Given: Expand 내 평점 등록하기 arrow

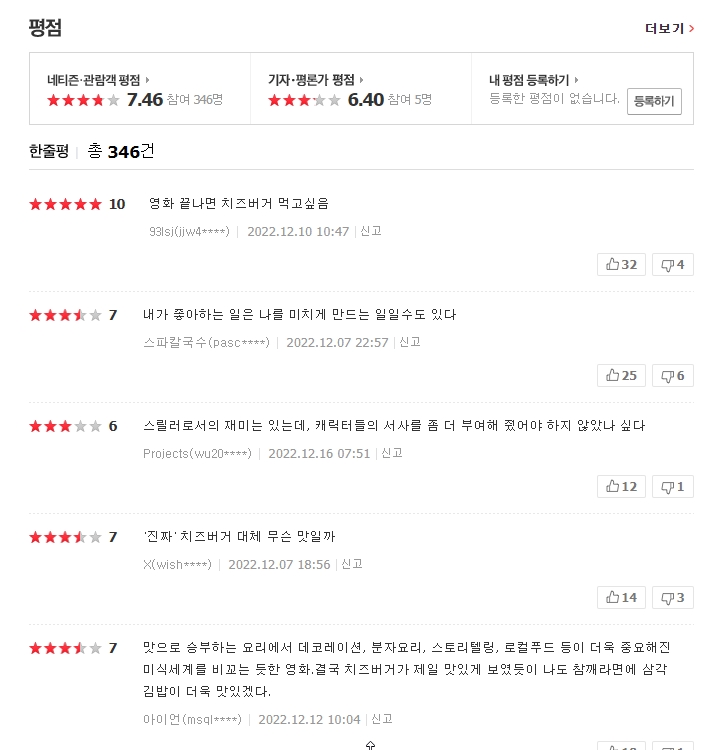Looking at the screenshot, I should pos(577,80).
